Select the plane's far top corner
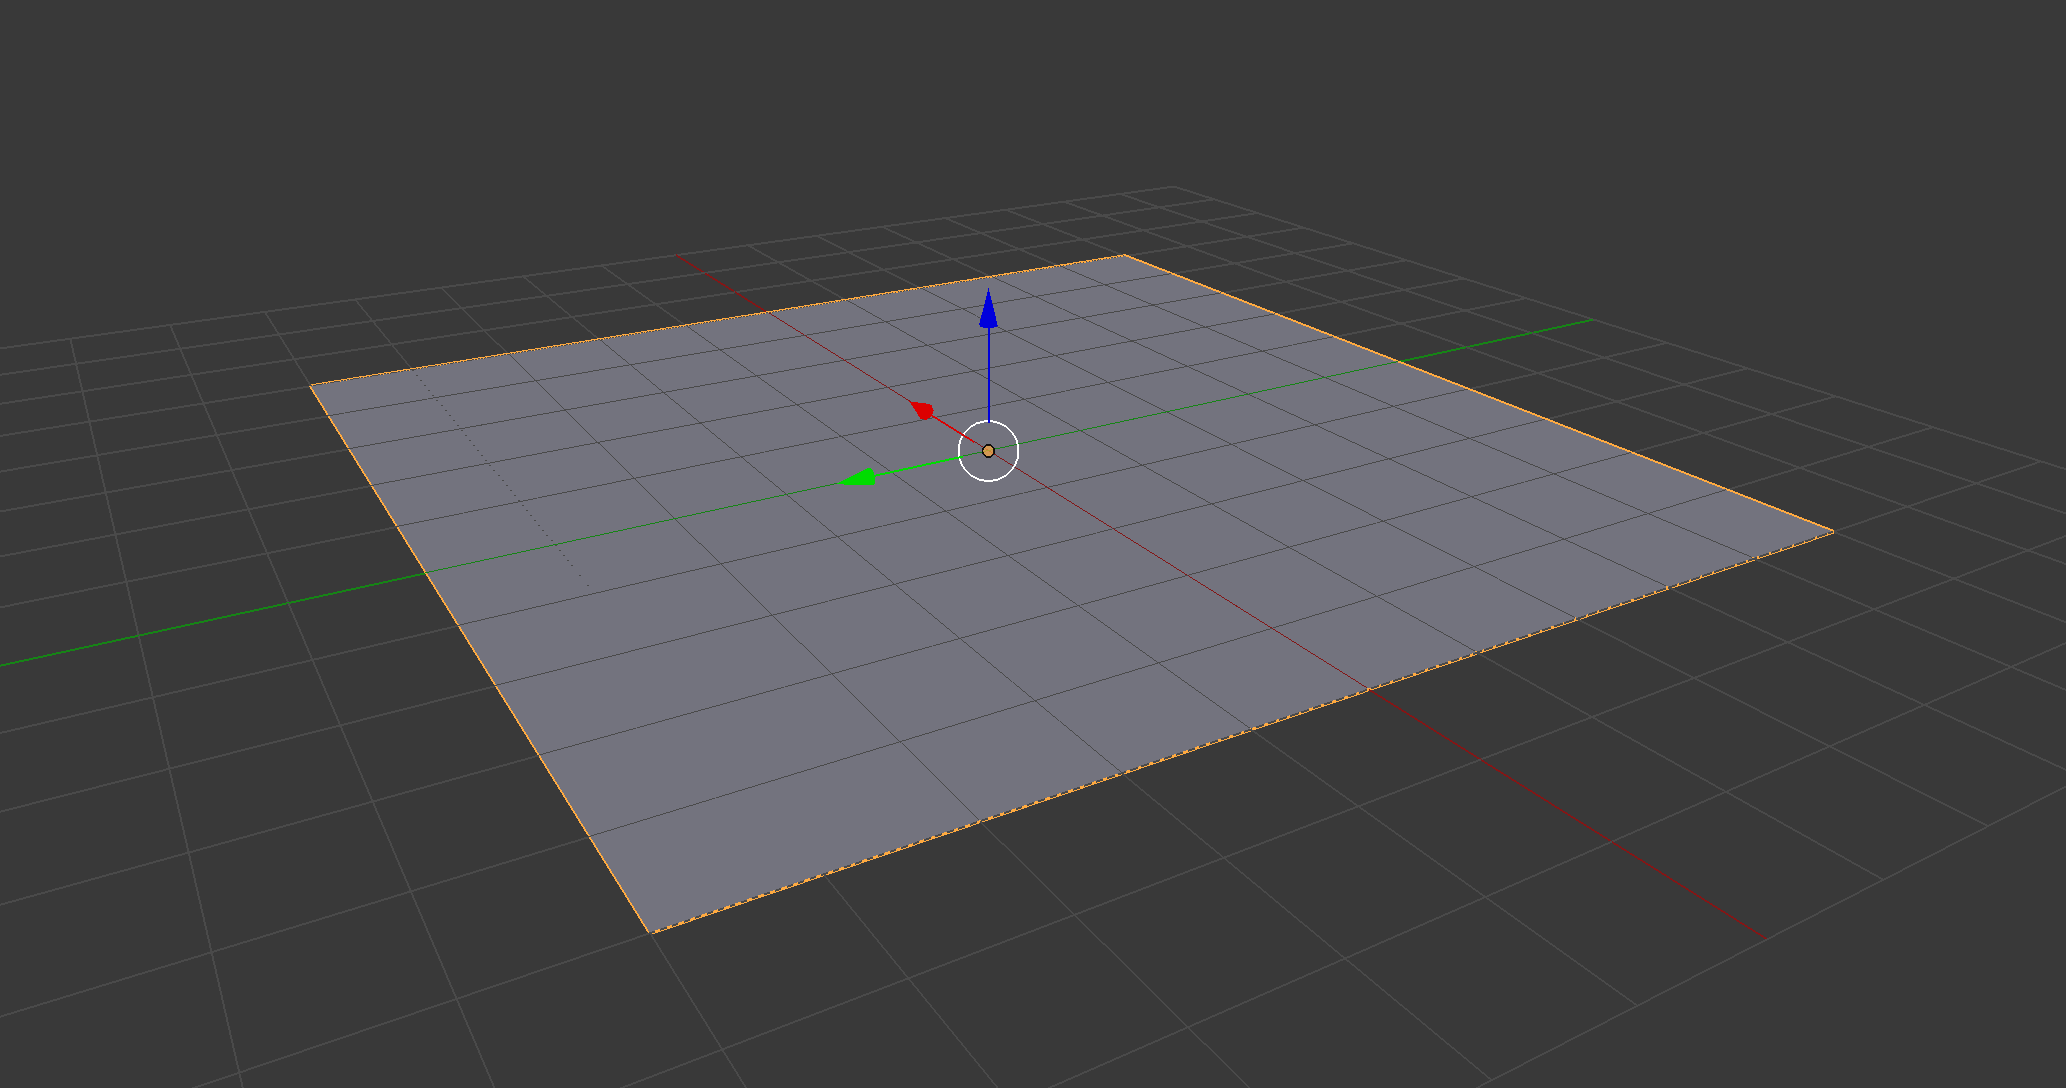The width and height of the screenshot is (2066, 1088). 1124,255
